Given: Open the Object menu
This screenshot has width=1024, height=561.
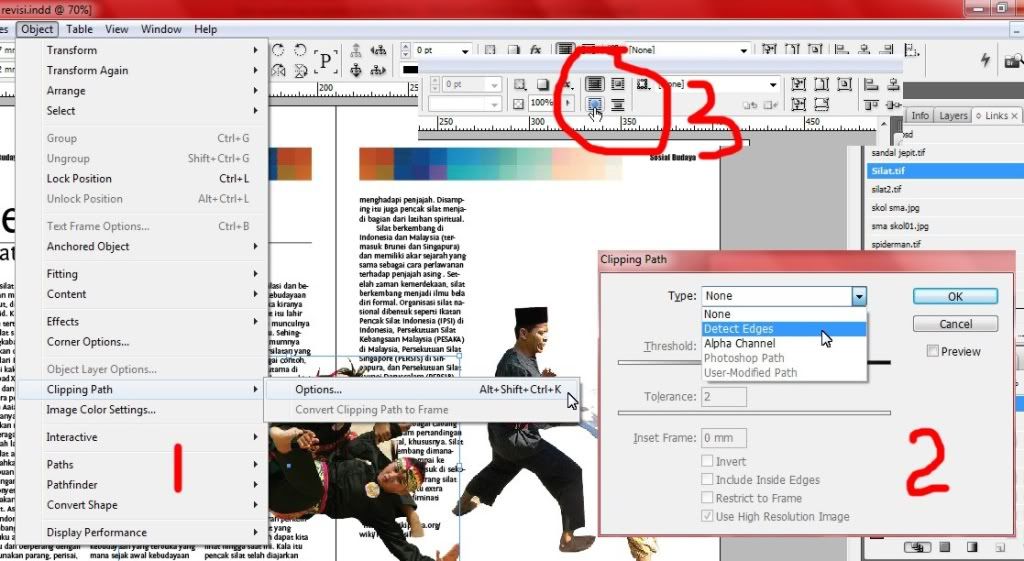Looking at the screenshot, I should pyautogui.click(x=37, y=29).
